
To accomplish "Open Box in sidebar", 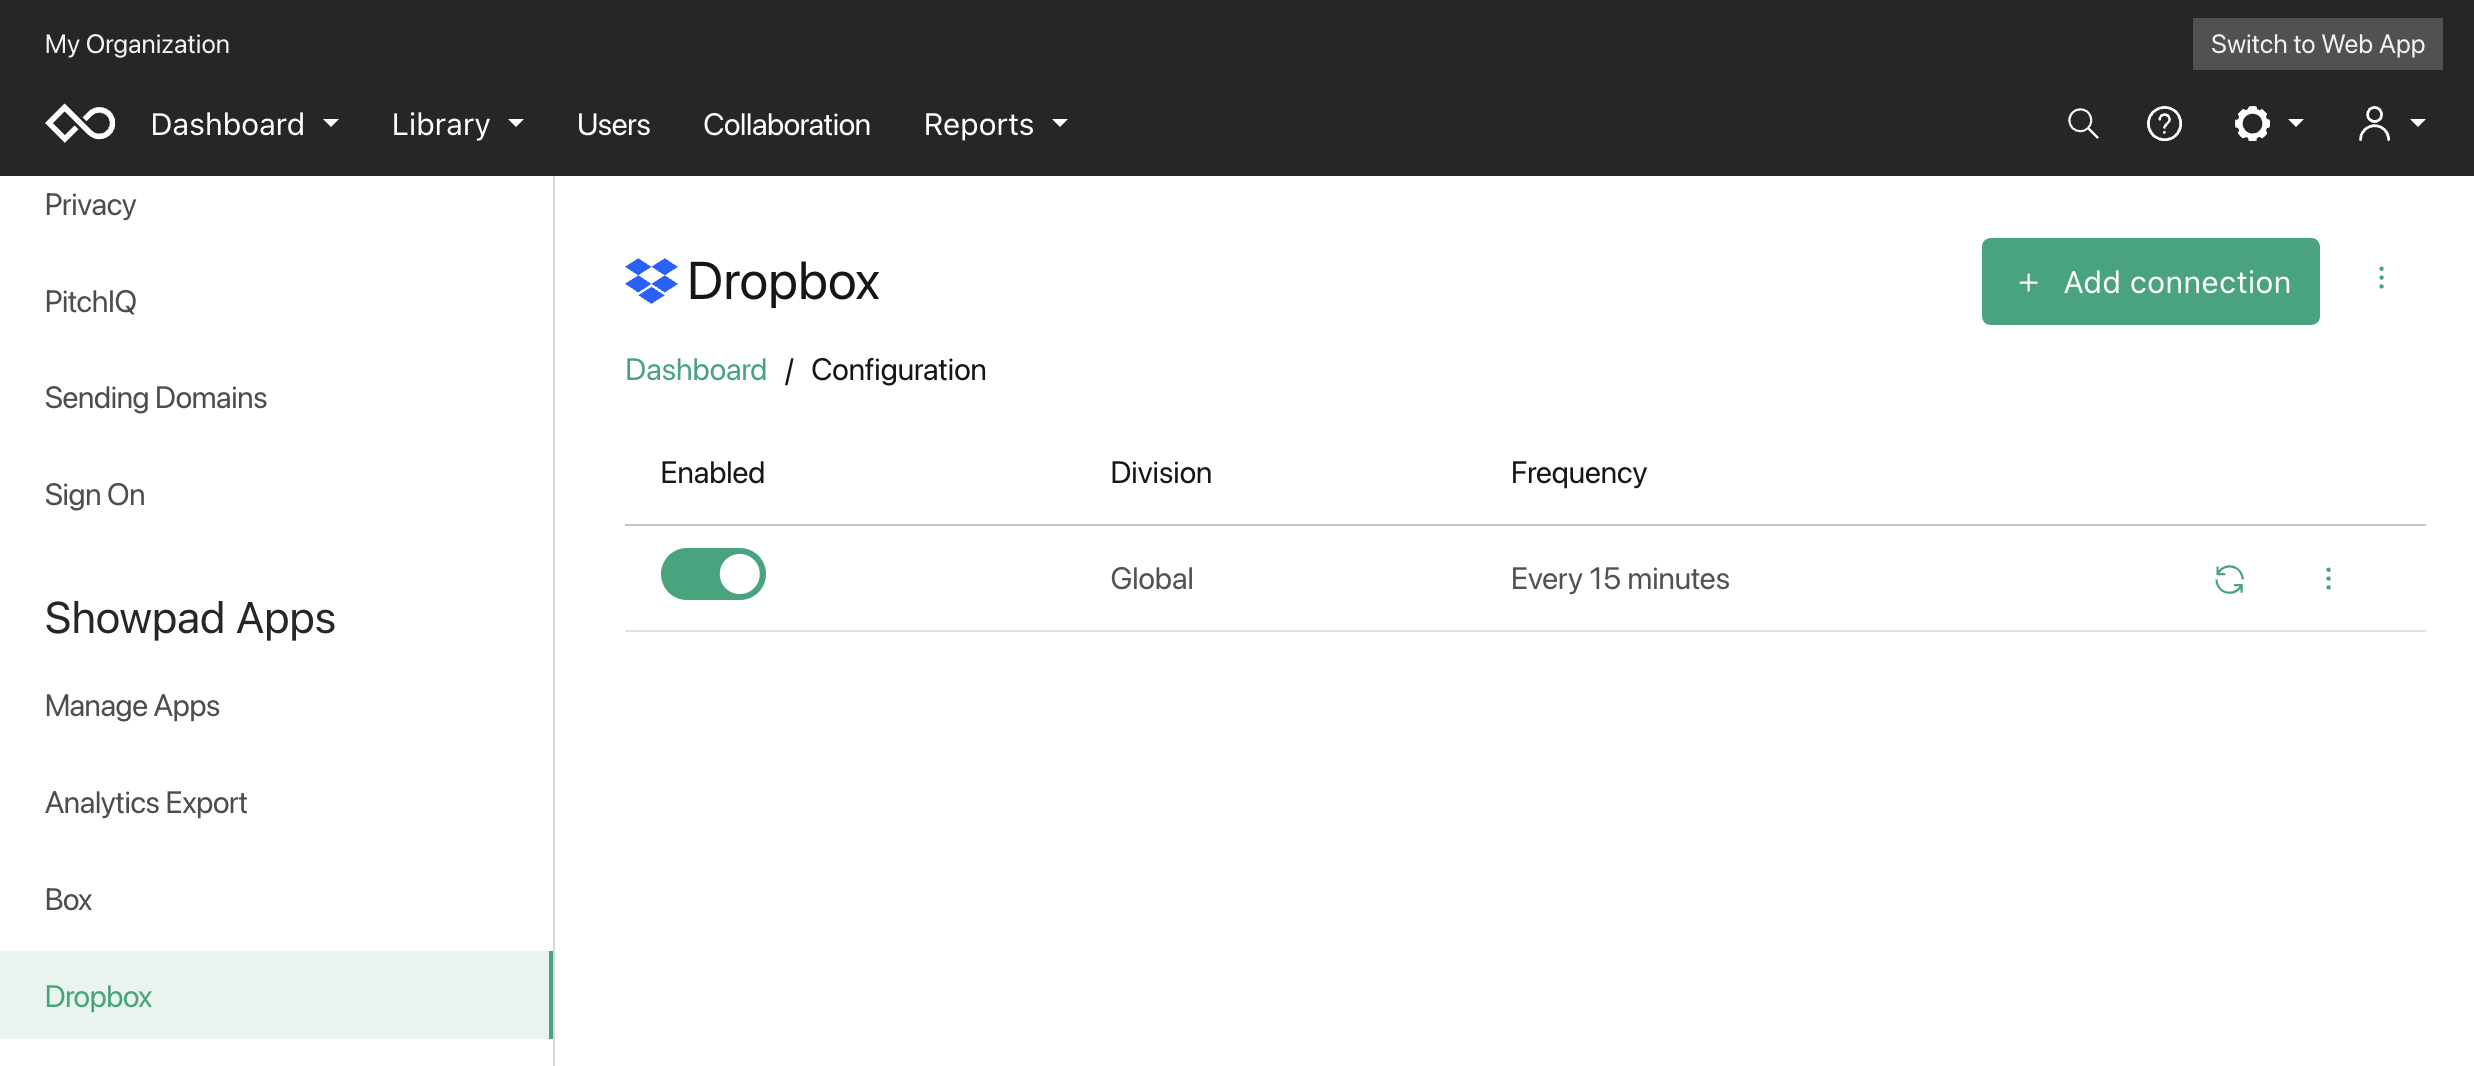I will click(x=68, y=900).
